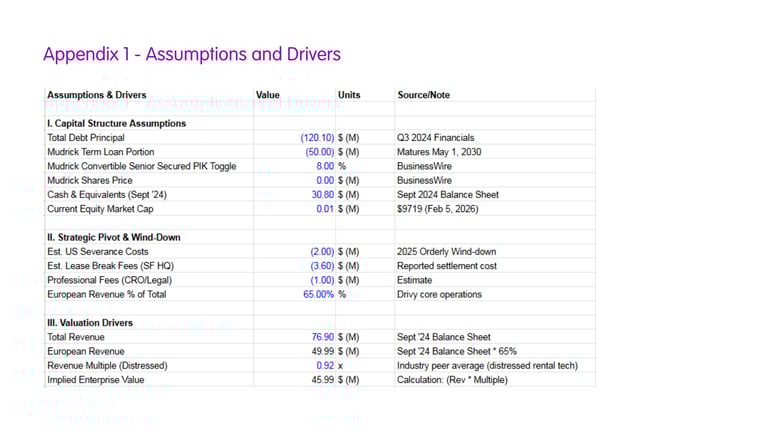Click 'Mudrick Convertible Senior Secured PIK Toggle' label
This screenshot has width=768, height=432.
click(x=142, y=166)
